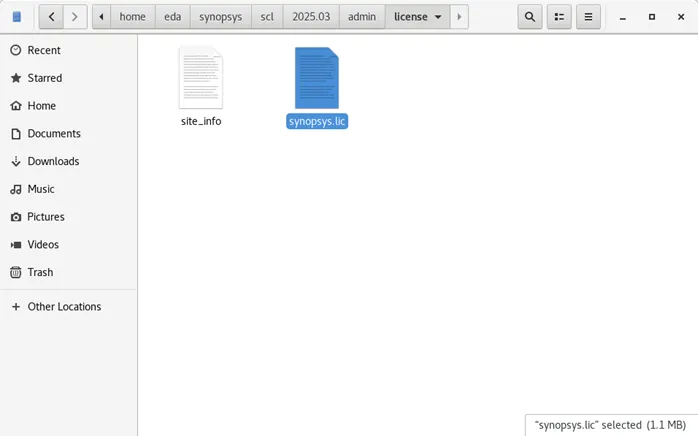Minimize the Files window
698x436 pixels.
(623, 17)
